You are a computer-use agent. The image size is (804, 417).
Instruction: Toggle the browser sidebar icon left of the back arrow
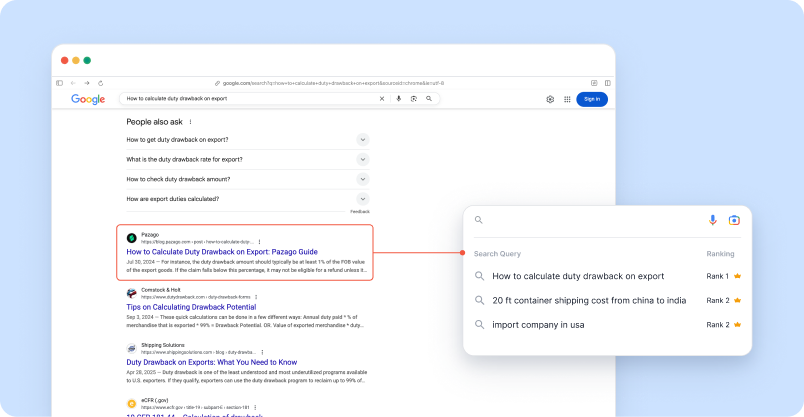(x=59, y=83)
